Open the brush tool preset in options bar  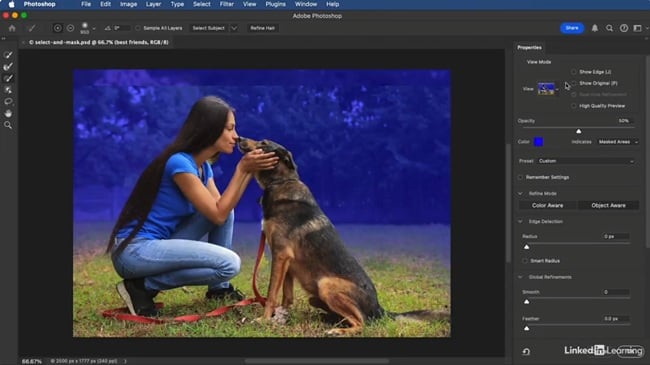click(32, 28)
